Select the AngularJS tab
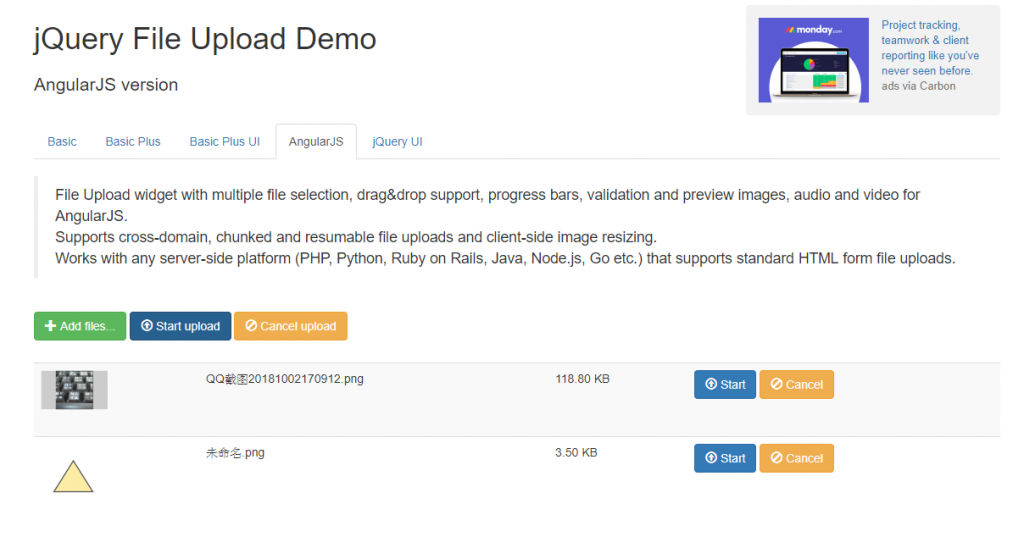The height and width of the screenshot is (548, 1024). [316, 142]
